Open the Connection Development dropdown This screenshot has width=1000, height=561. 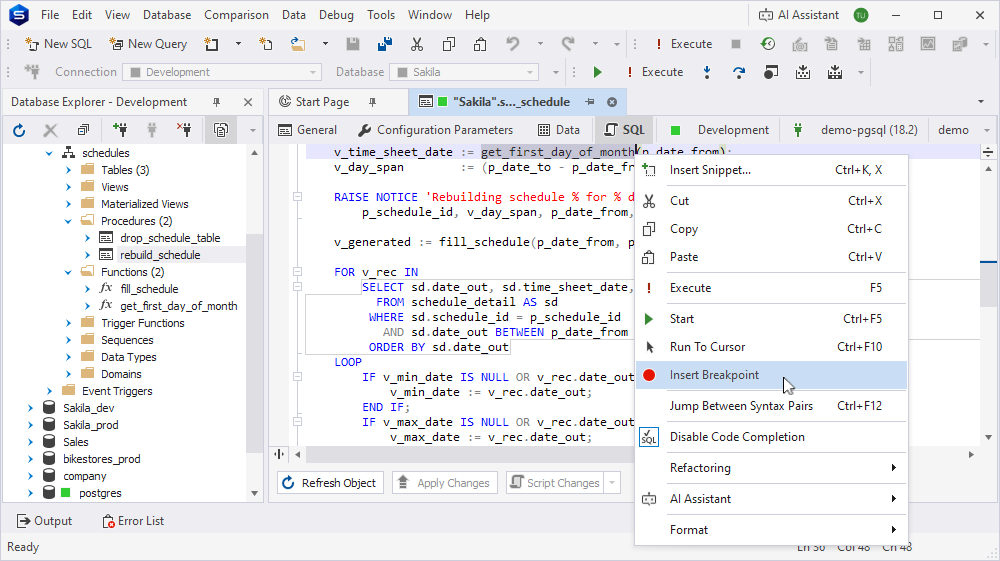click(312, 72)
